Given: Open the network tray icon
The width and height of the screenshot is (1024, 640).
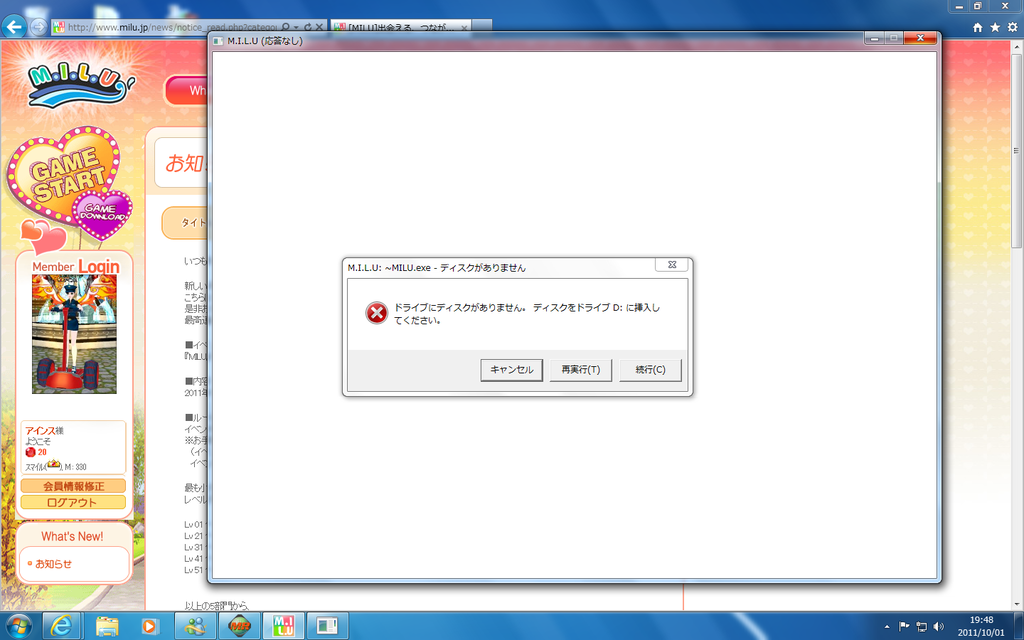Looking at the screenshot, I should coord(921,627).
